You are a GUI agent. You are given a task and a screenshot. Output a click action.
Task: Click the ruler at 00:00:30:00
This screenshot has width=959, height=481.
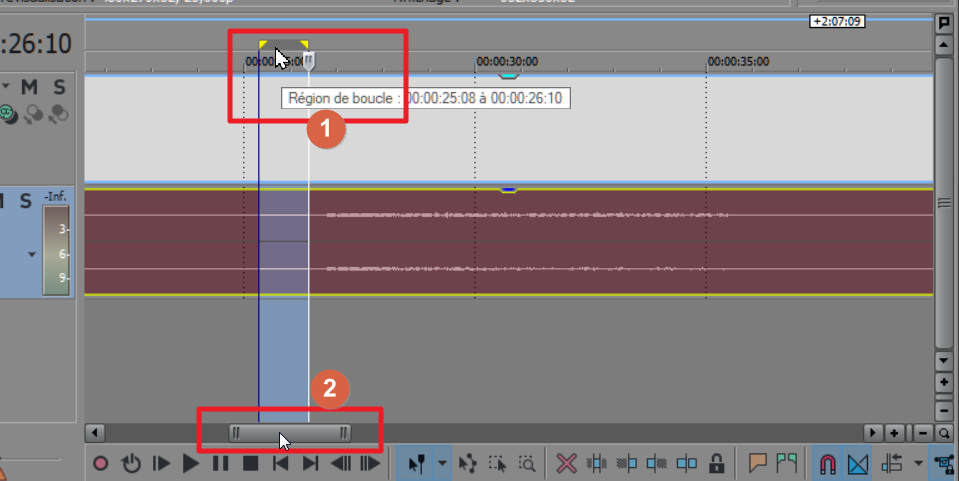click(x=507, y=62)
